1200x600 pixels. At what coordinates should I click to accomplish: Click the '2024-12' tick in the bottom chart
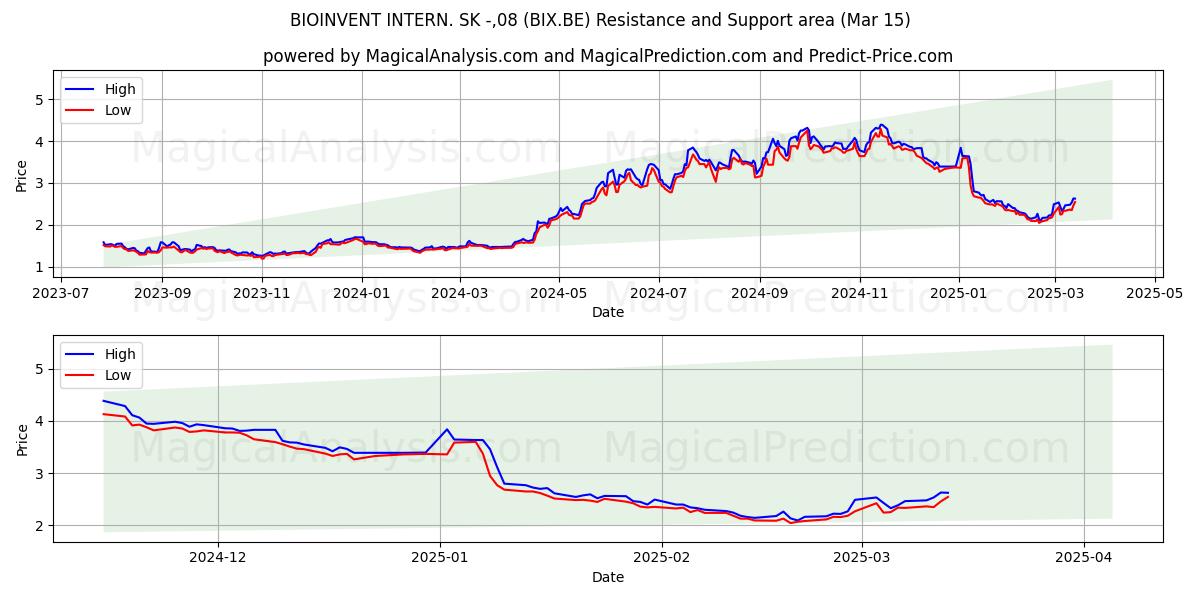218,559
